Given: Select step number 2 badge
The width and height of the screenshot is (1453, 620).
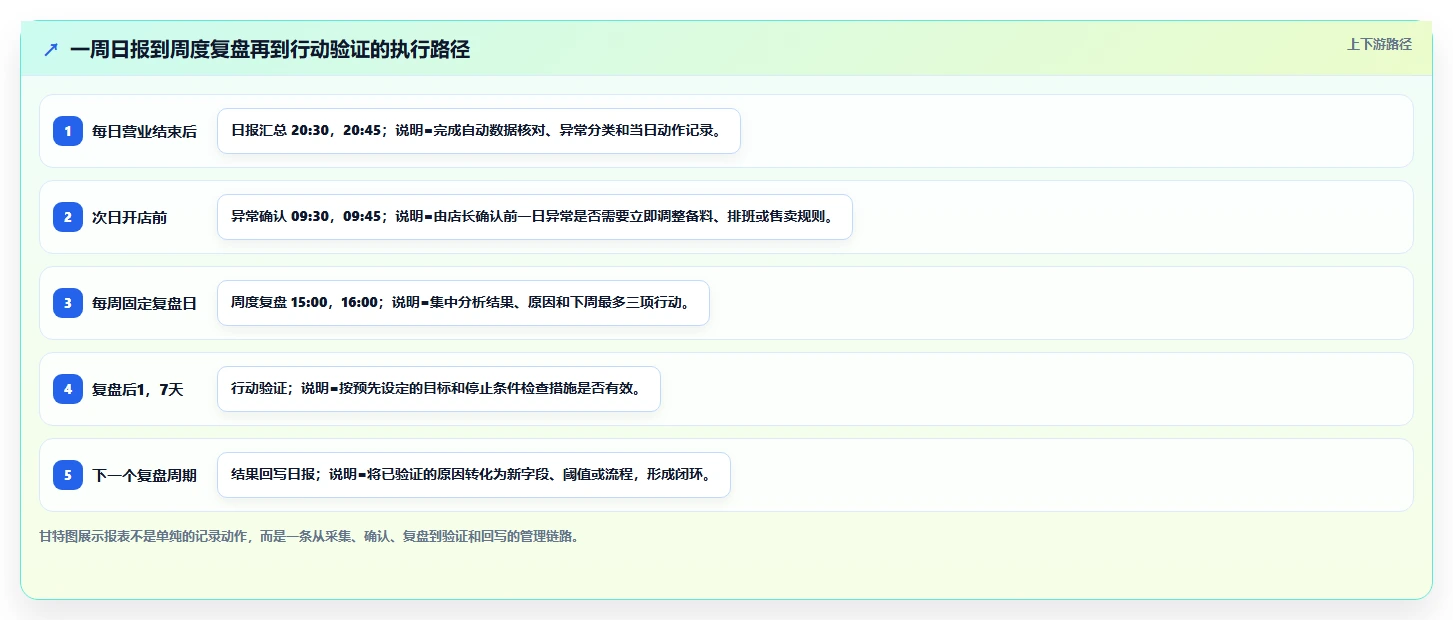Looking at the screenshot, I should 68,217.
